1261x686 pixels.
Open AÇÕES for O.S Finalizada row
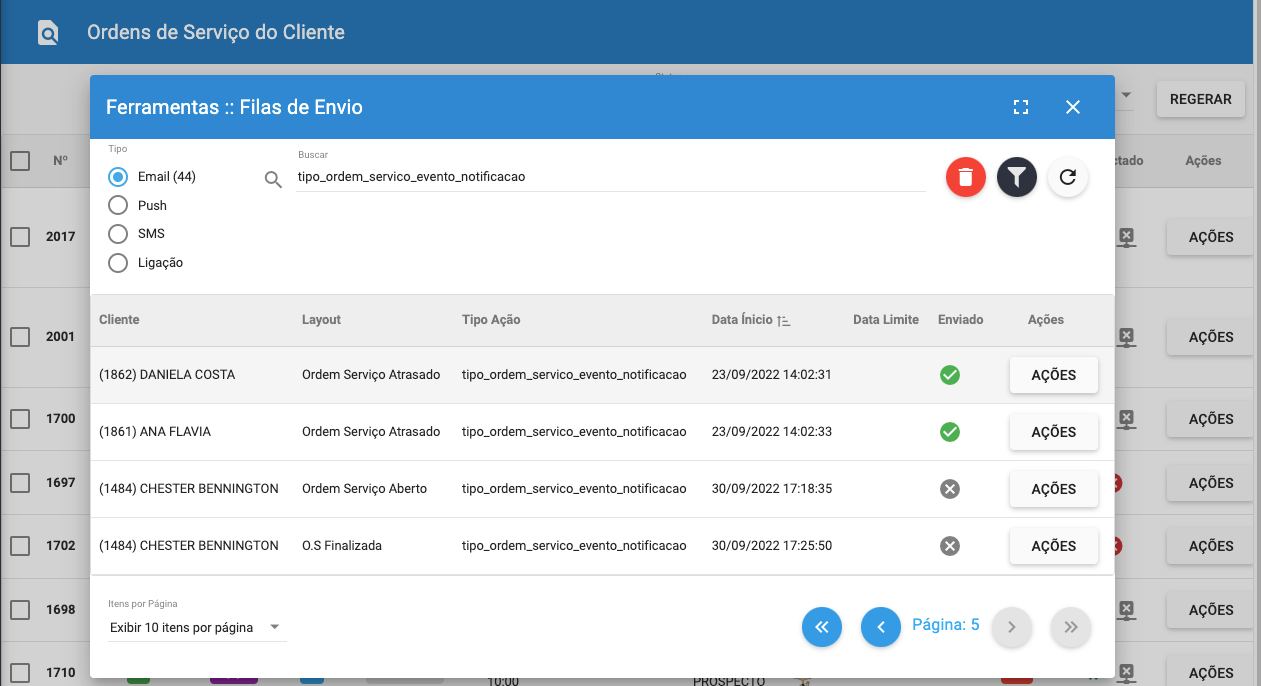click(1053, 546)
